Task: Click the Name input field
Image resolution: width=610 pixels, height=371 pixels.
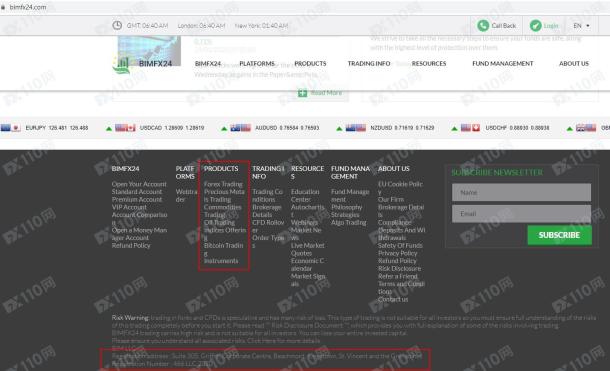Action: tap(521, 192)
